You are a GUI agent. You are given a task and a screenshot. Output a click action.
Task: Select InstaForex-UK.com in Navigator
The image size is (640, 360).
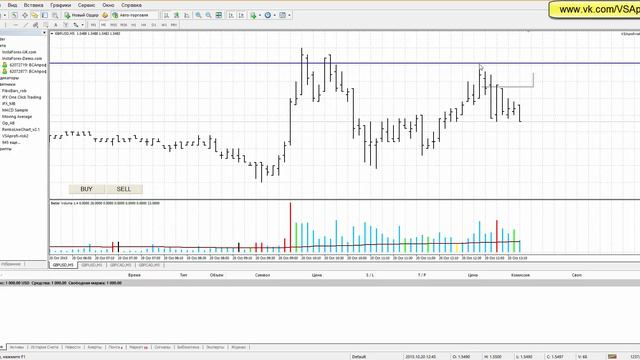[x=19, y=52]
